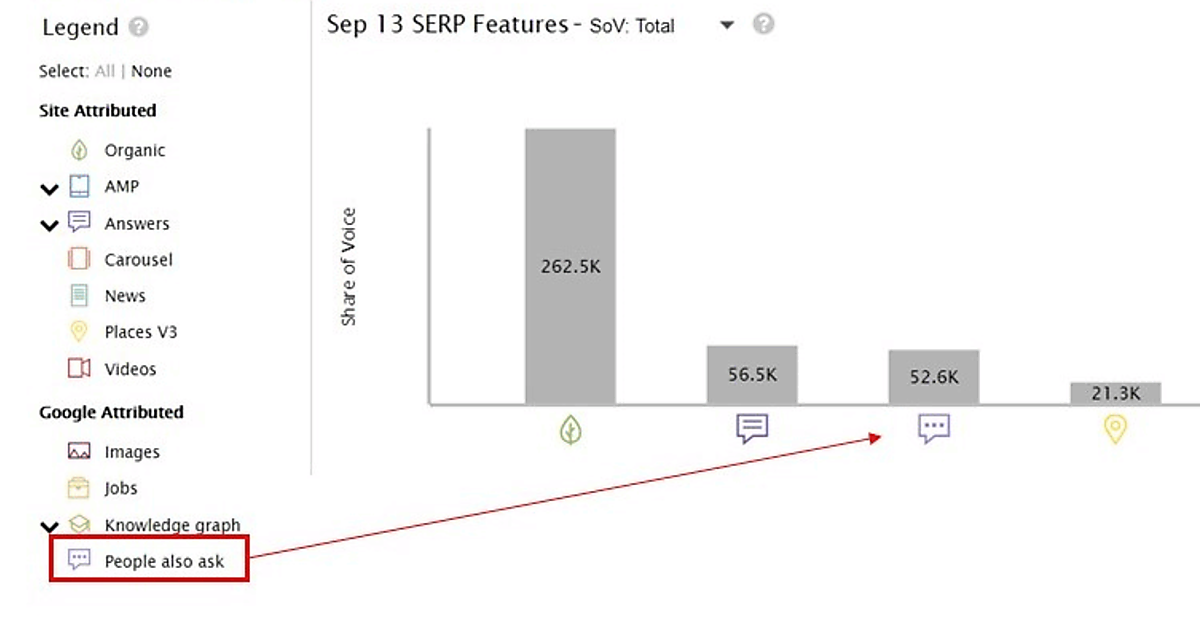Click the chart title help question icon

click(764, 24)
